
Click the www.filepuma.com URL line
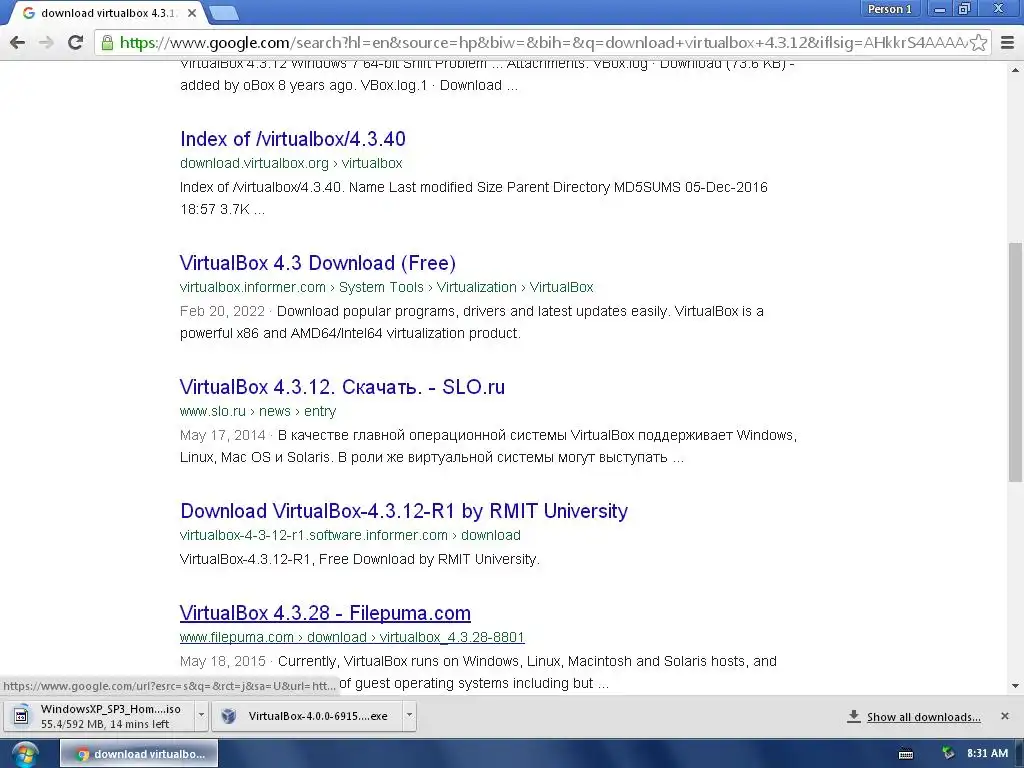pyautogui.click(x=352, y=637)
